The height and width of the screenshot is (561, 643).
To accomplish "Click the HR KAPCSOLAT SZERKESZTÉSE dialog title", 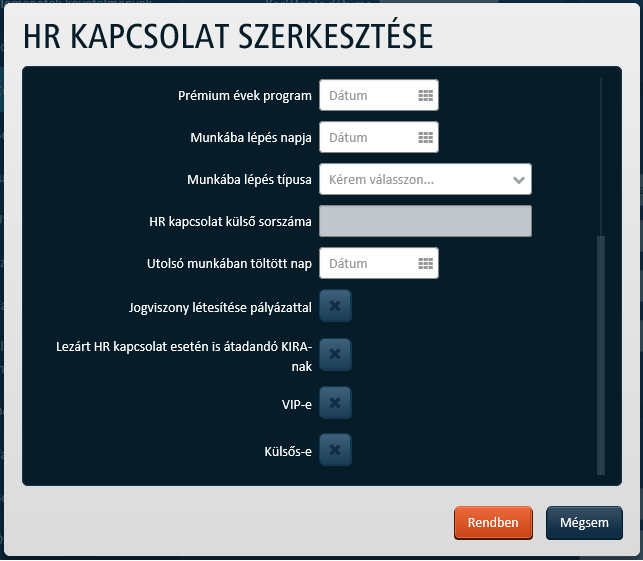I will point(228,37).
